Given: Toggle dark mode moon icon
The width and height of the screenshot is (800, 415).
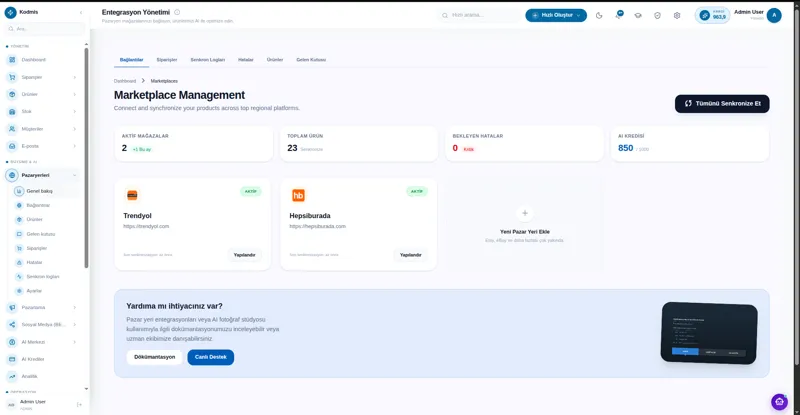Looking at the screenshot, I should (599, 15).
